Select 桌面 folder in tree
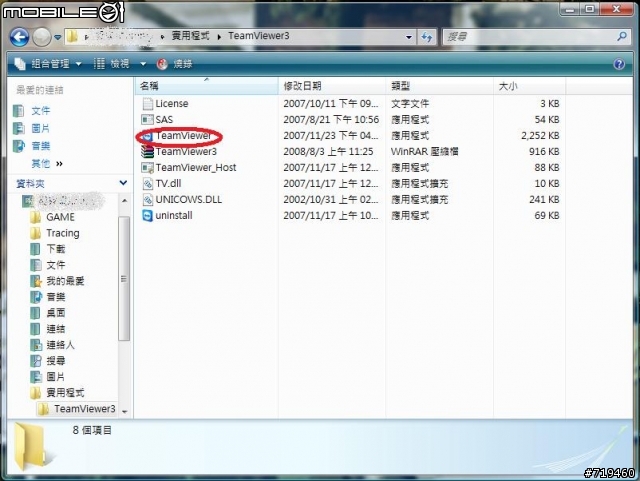Screen dimensions: 640x481 tap(48, 313)
